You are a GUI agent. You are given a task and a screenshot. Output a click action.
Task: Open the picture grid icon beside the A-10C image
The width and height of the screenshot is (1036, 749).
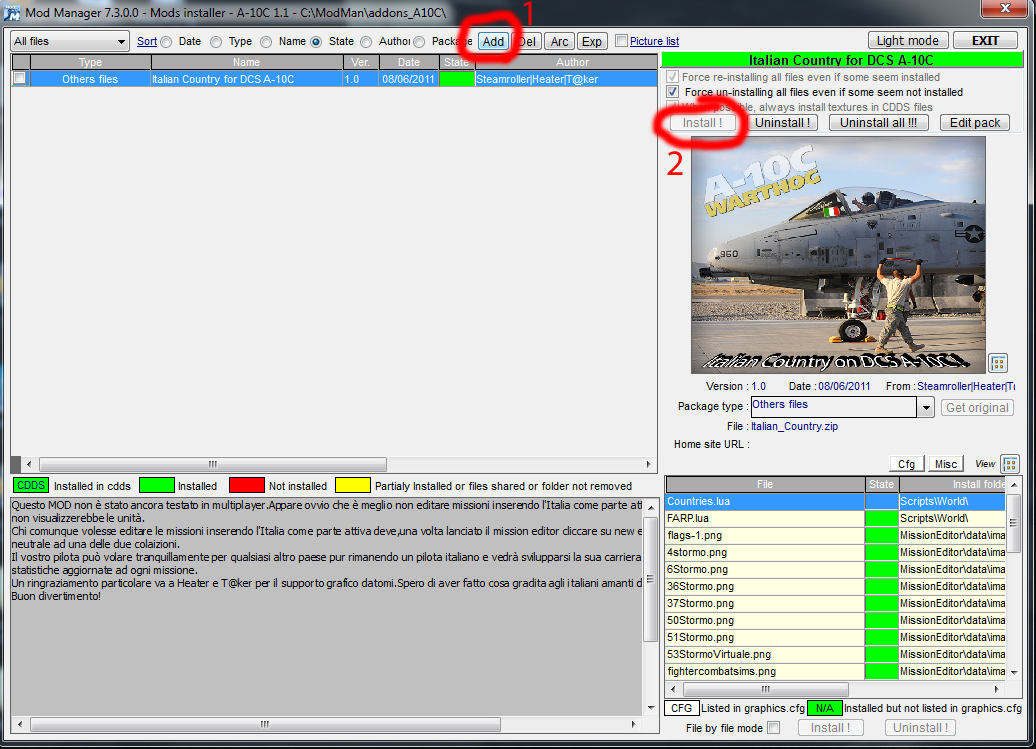(x=998, y=363)
